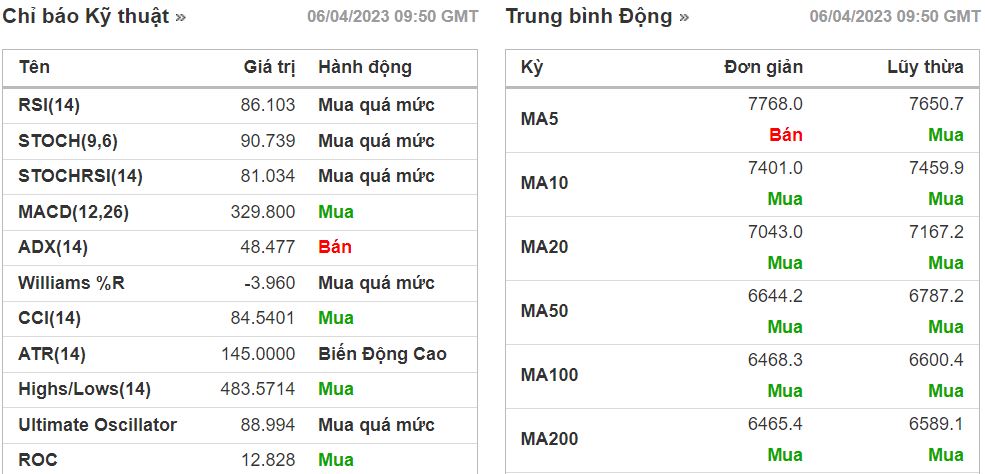Click the RSI(14) indicator name

[x=49, y=105]
